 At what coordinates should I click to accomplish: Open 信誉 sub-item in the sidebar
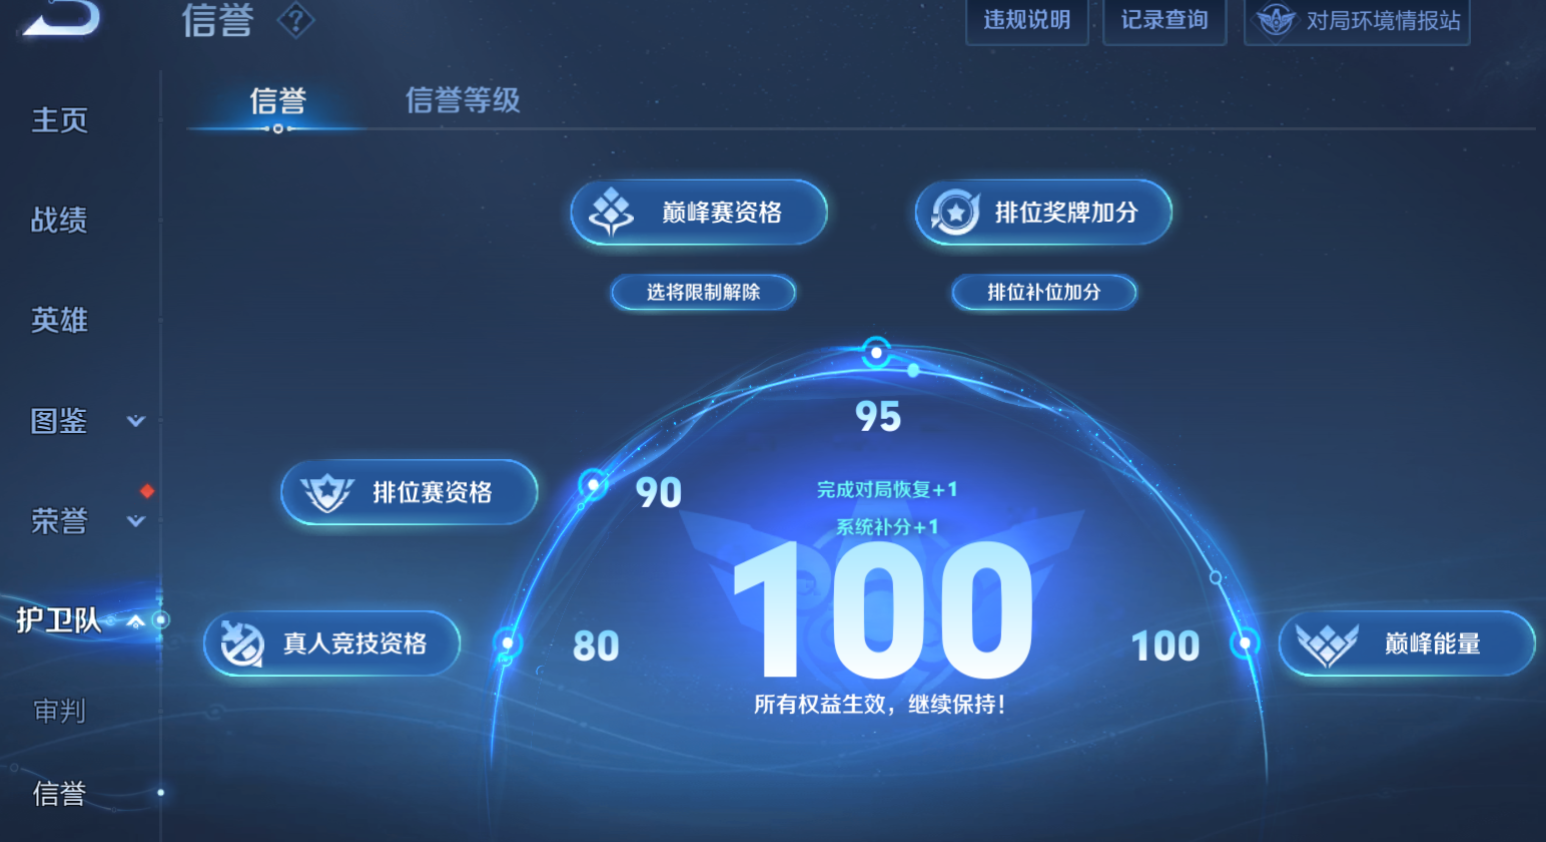[x=60, y=794]
